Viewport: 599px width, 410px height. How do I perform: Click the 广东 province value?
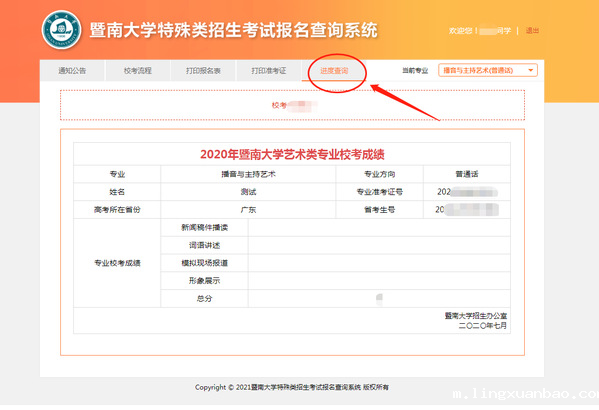click(248, 210)
